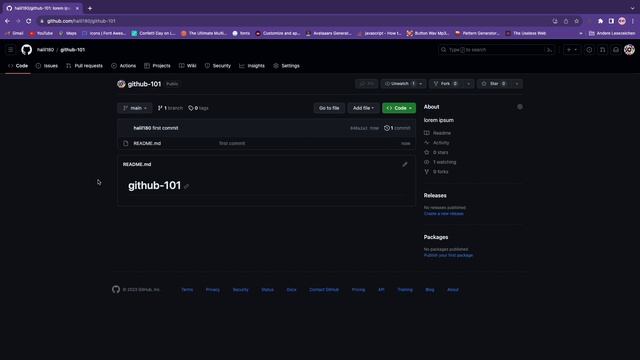The height and width of the screenshot is (360, 640).
Task: Focus the Type / to search field
Action: pos(496,50)
